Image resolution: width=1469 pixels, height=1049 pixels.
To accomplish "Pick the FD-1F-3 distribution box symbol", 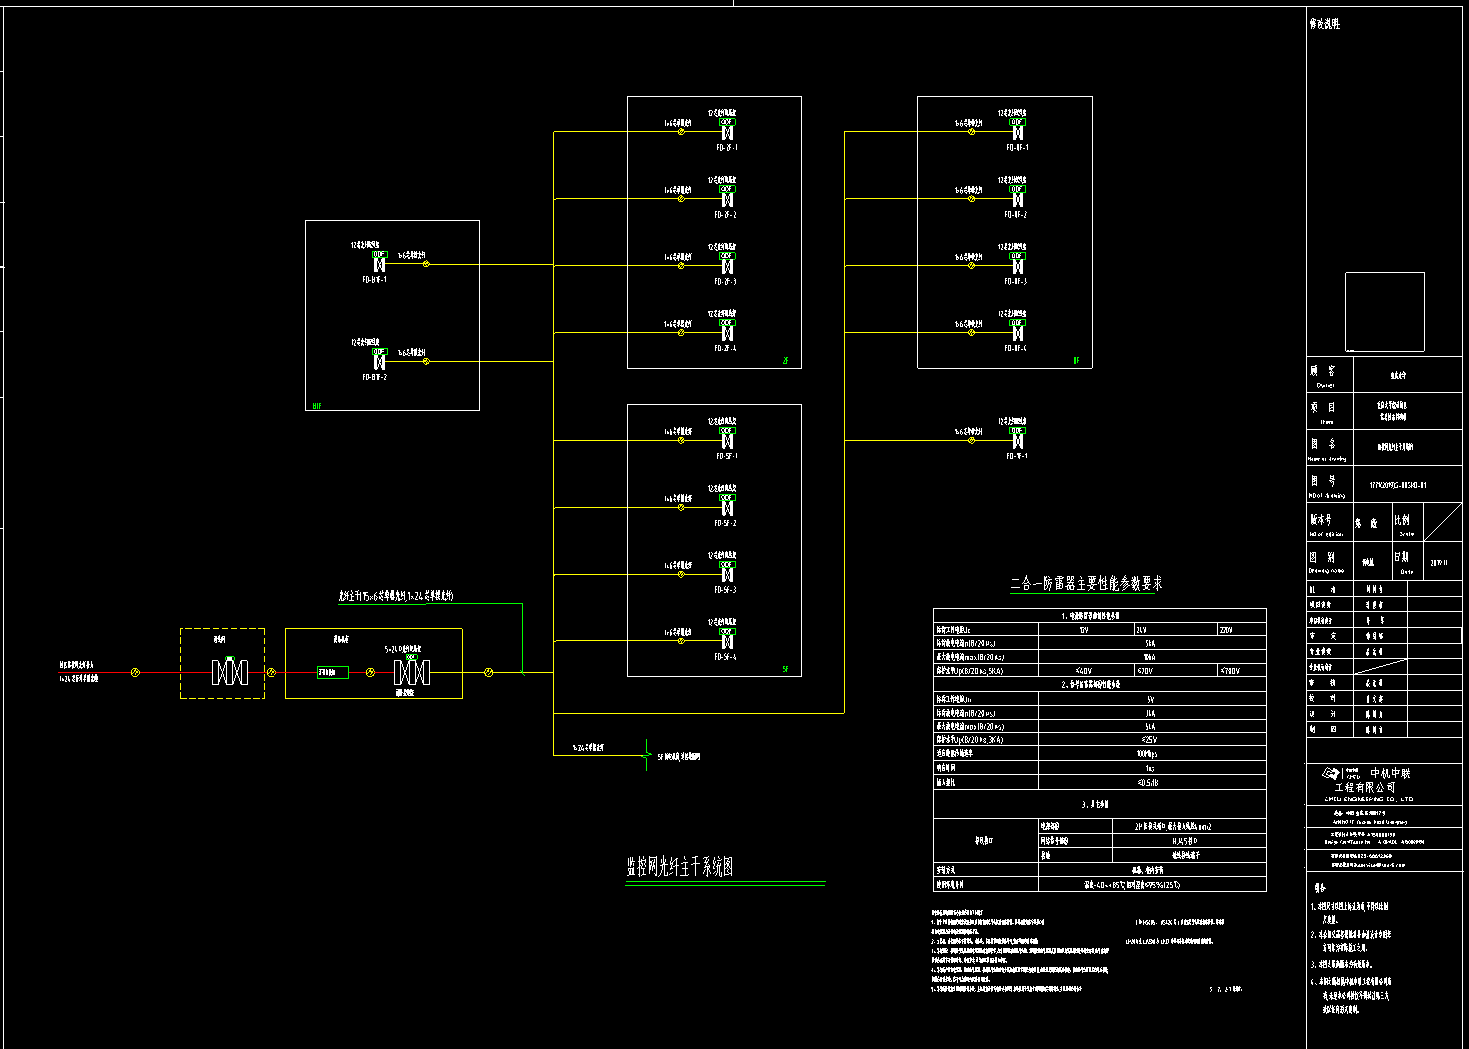I will click(x=1017, y=266).
